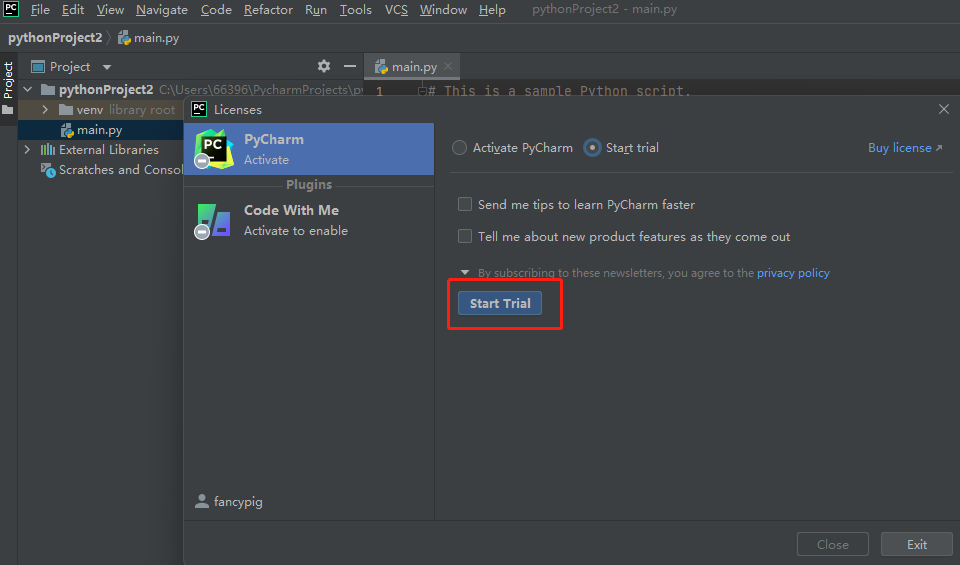Click the External Libraries icon
This screenshot has width=960, height=565.
coord(48,149)
